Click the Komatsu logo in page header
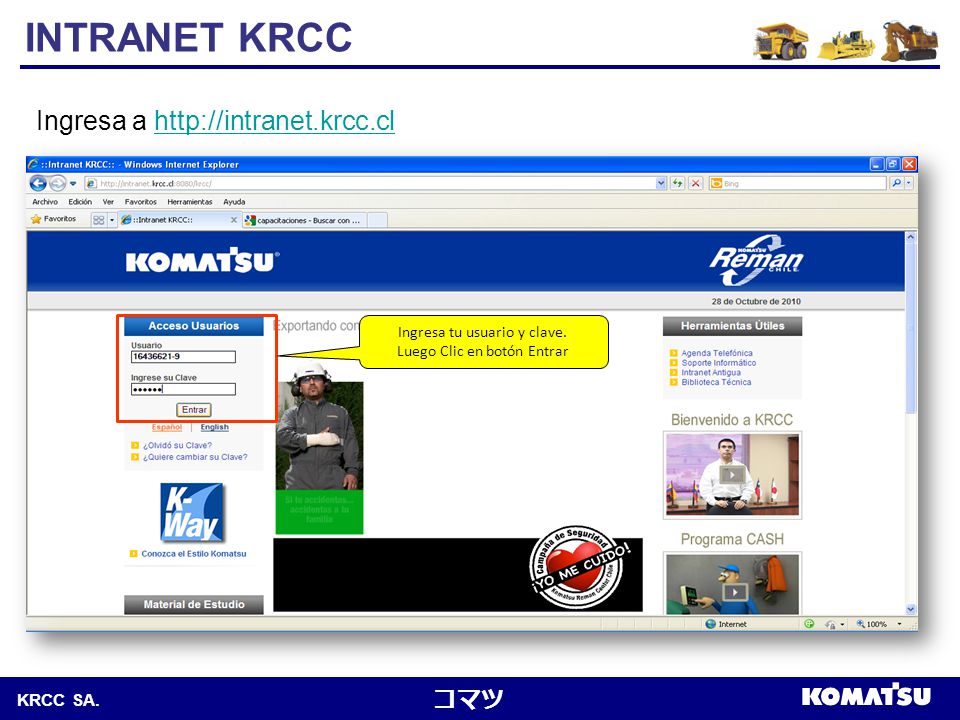The image size is (960, 720). [202, 260]
